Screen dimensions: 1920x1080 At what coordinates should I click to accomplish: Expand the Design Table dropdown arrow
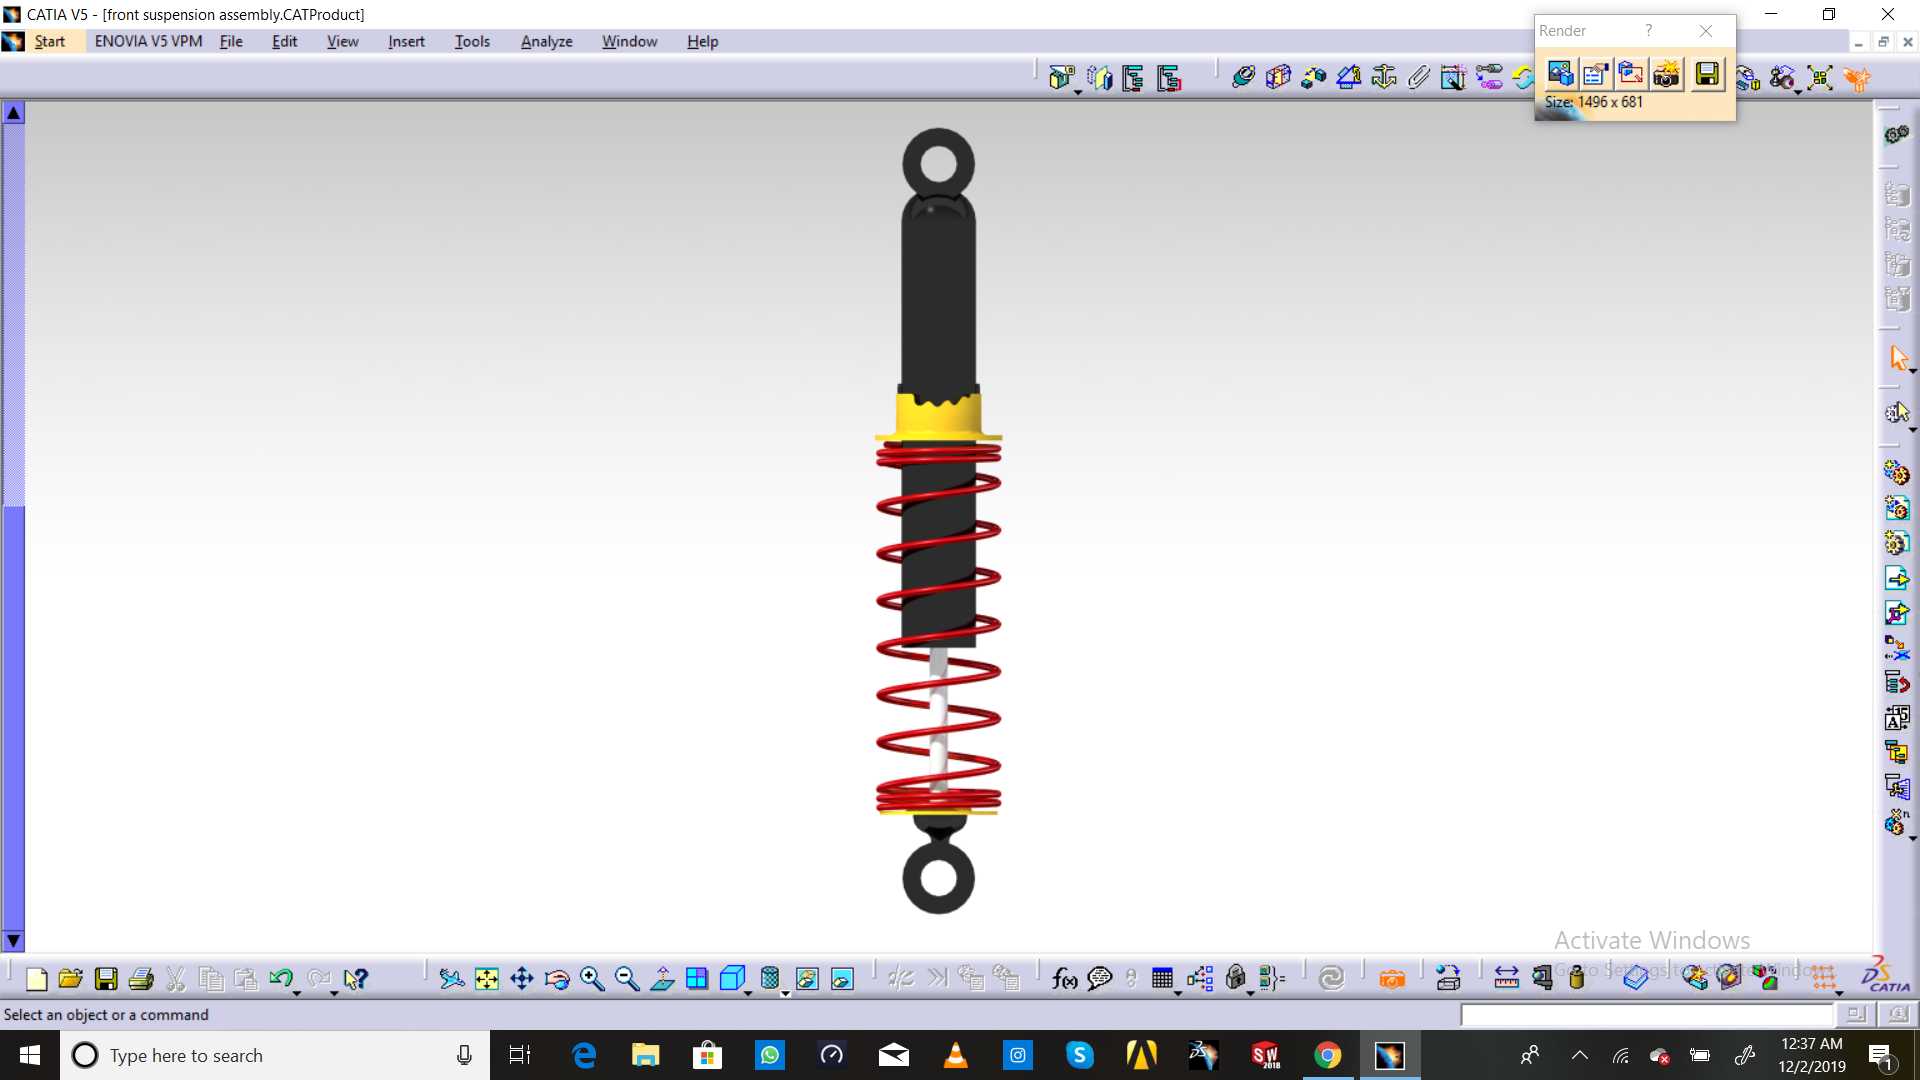tap(1178, 993)
